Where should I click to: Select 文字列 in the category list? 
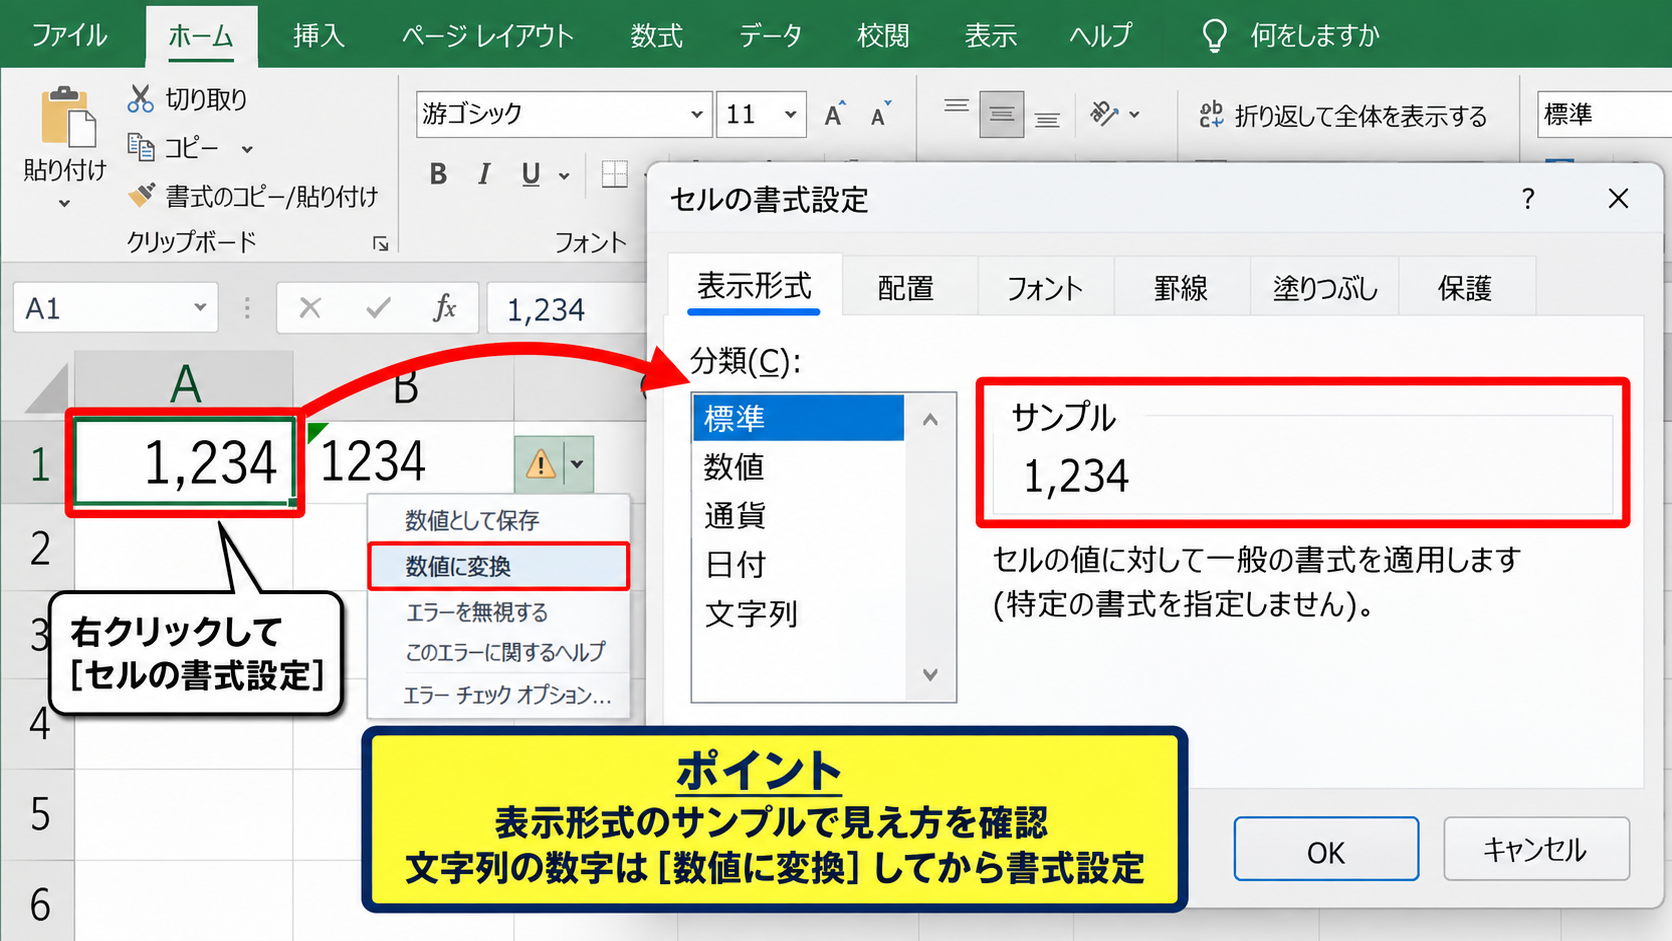[798, 613]
